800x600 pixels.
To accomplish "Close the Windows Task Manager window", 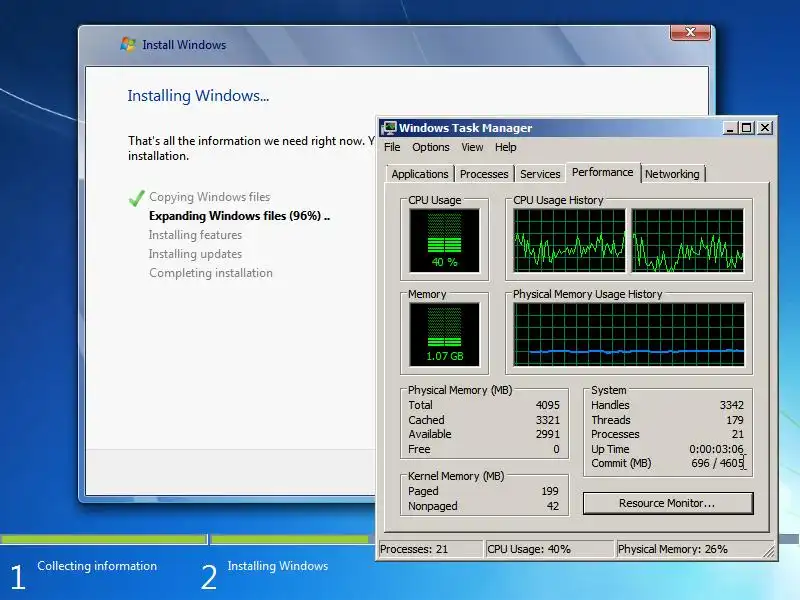I will [765, 128].
